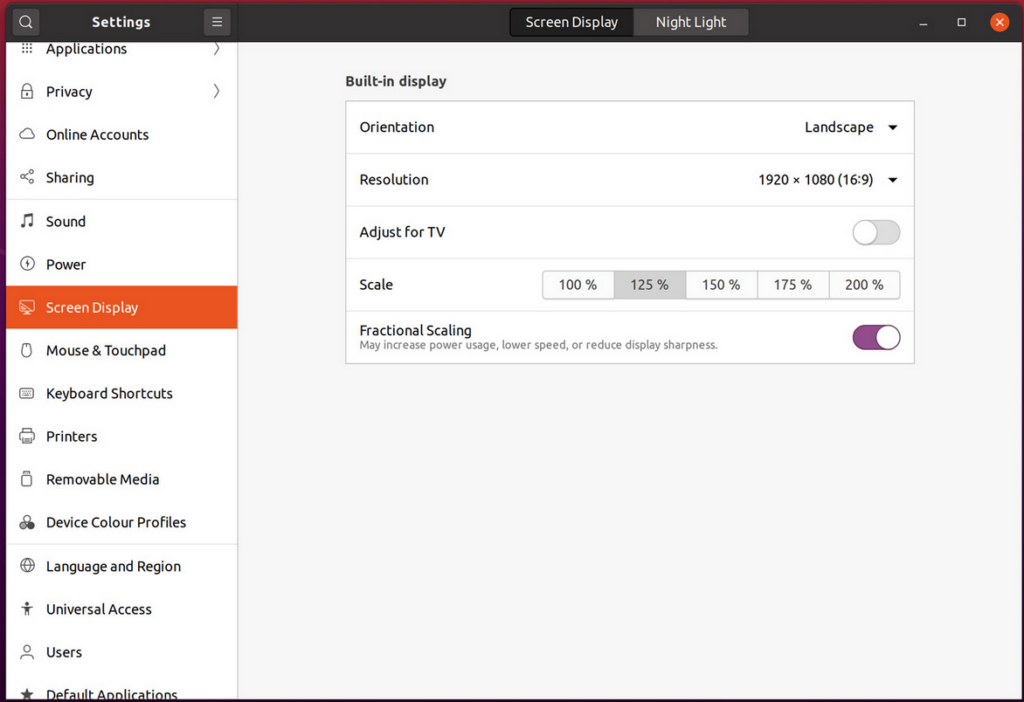
Task: Select 150 % scale
Action: click(x=721, y=285)
